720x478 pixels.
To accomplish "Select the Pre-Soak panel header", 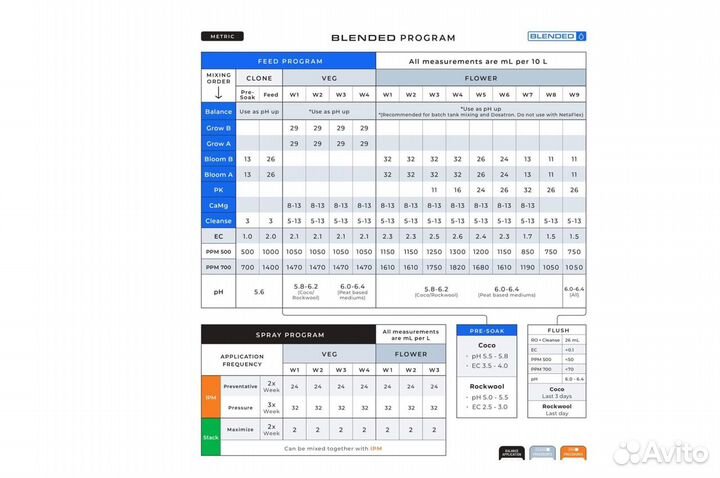I will pyautogui.click(x=486, y=330).
